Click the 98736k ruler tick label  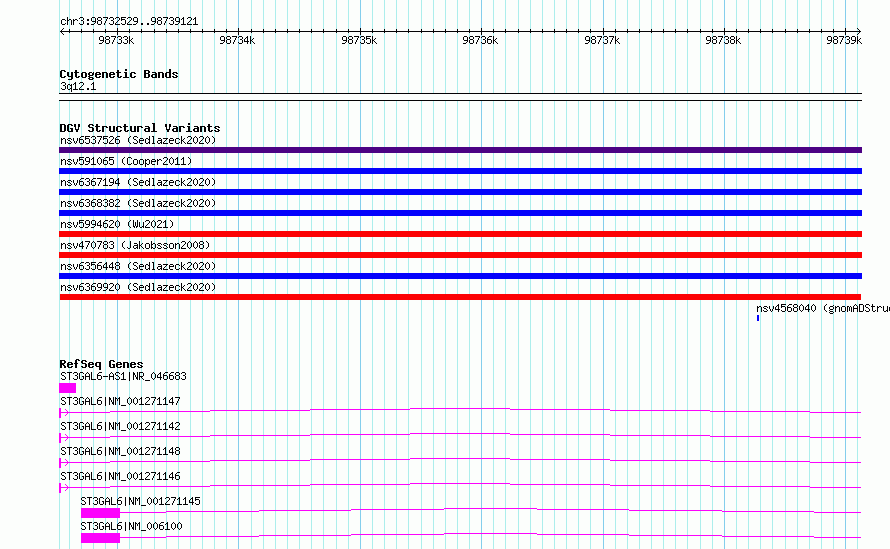(480, 40)
